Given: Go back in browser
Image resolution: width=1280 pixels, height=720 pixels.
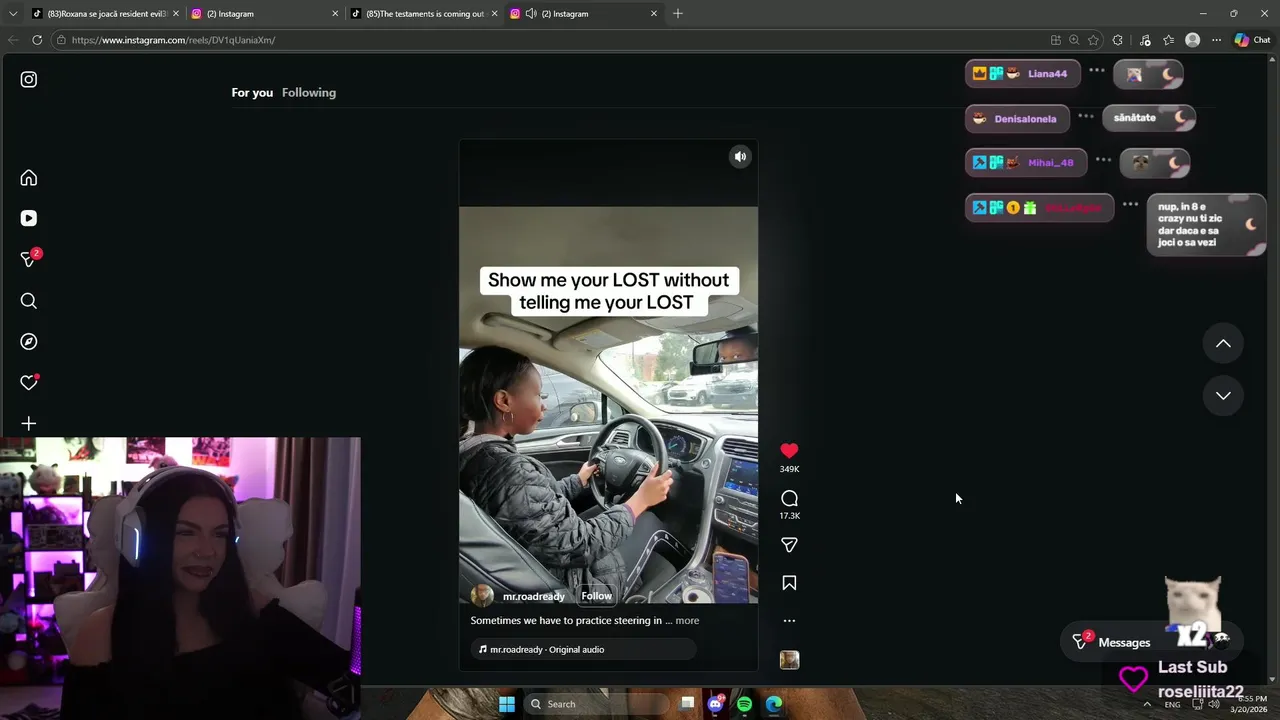Looking at the screenshot, I should (x=13, y=40).
